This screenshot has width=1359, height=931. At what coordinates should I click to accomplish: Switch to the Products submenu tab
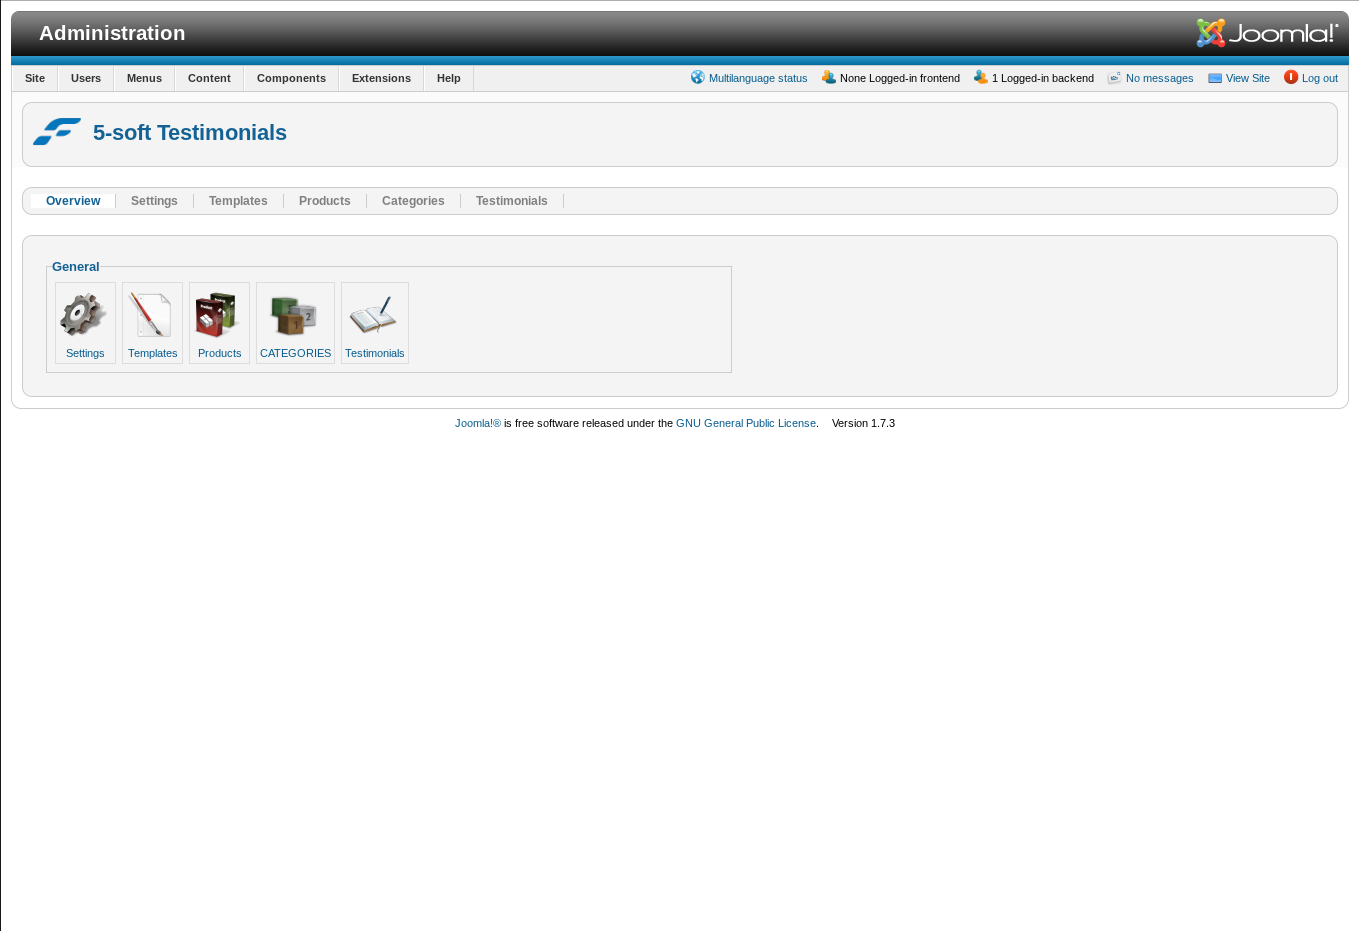tap(325, 201)
